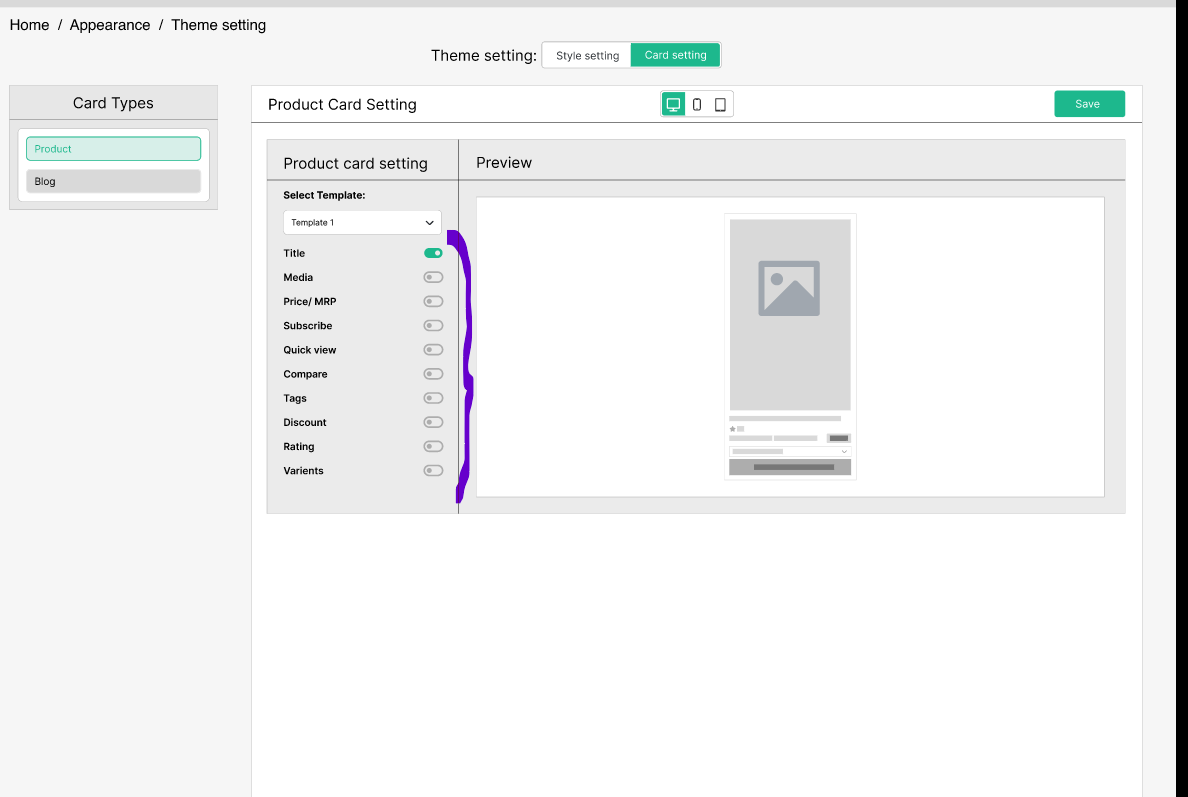Enable the Media toggle
1188x797 pixels.
(433, 277)
